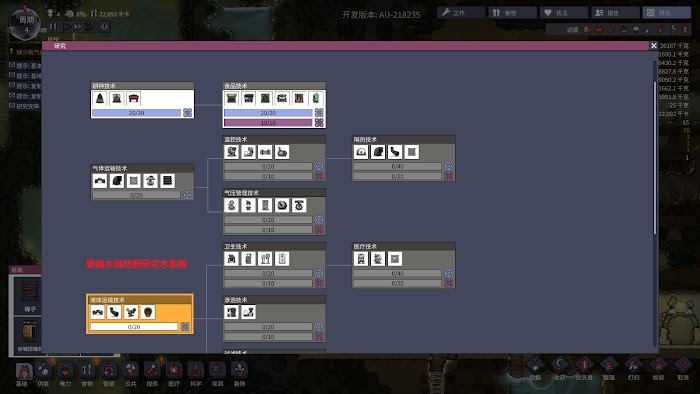The image size is (700, 394).
Task: Select the 卫生技术 research card
Action: pos(274,265)
